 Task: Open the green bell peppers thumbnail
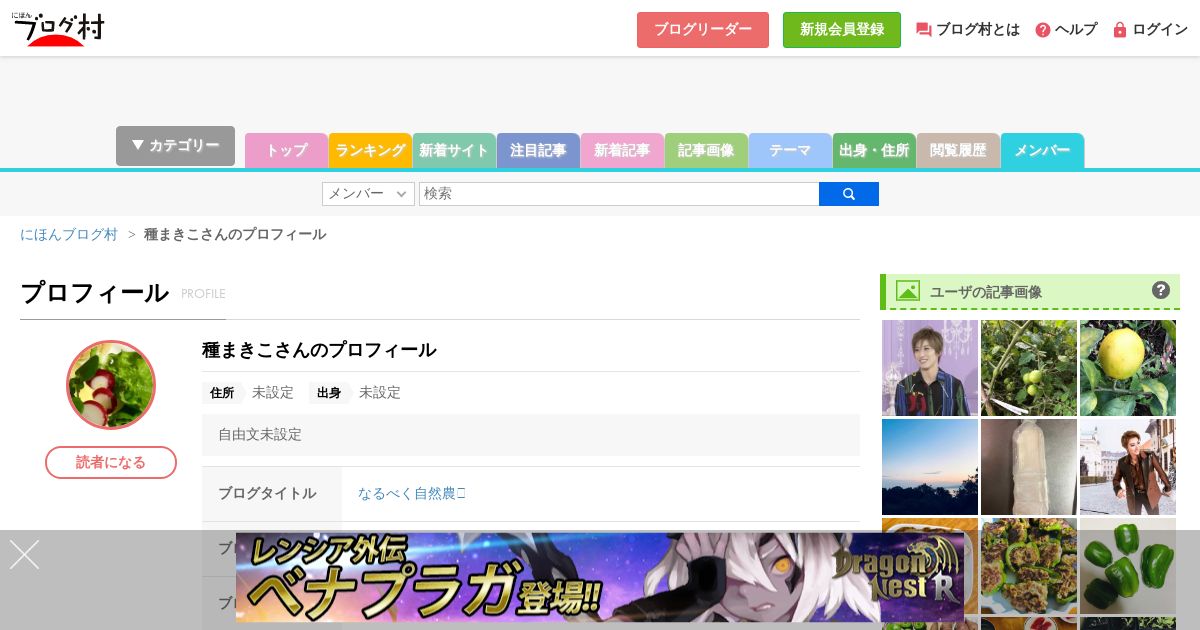point(1128,566)
